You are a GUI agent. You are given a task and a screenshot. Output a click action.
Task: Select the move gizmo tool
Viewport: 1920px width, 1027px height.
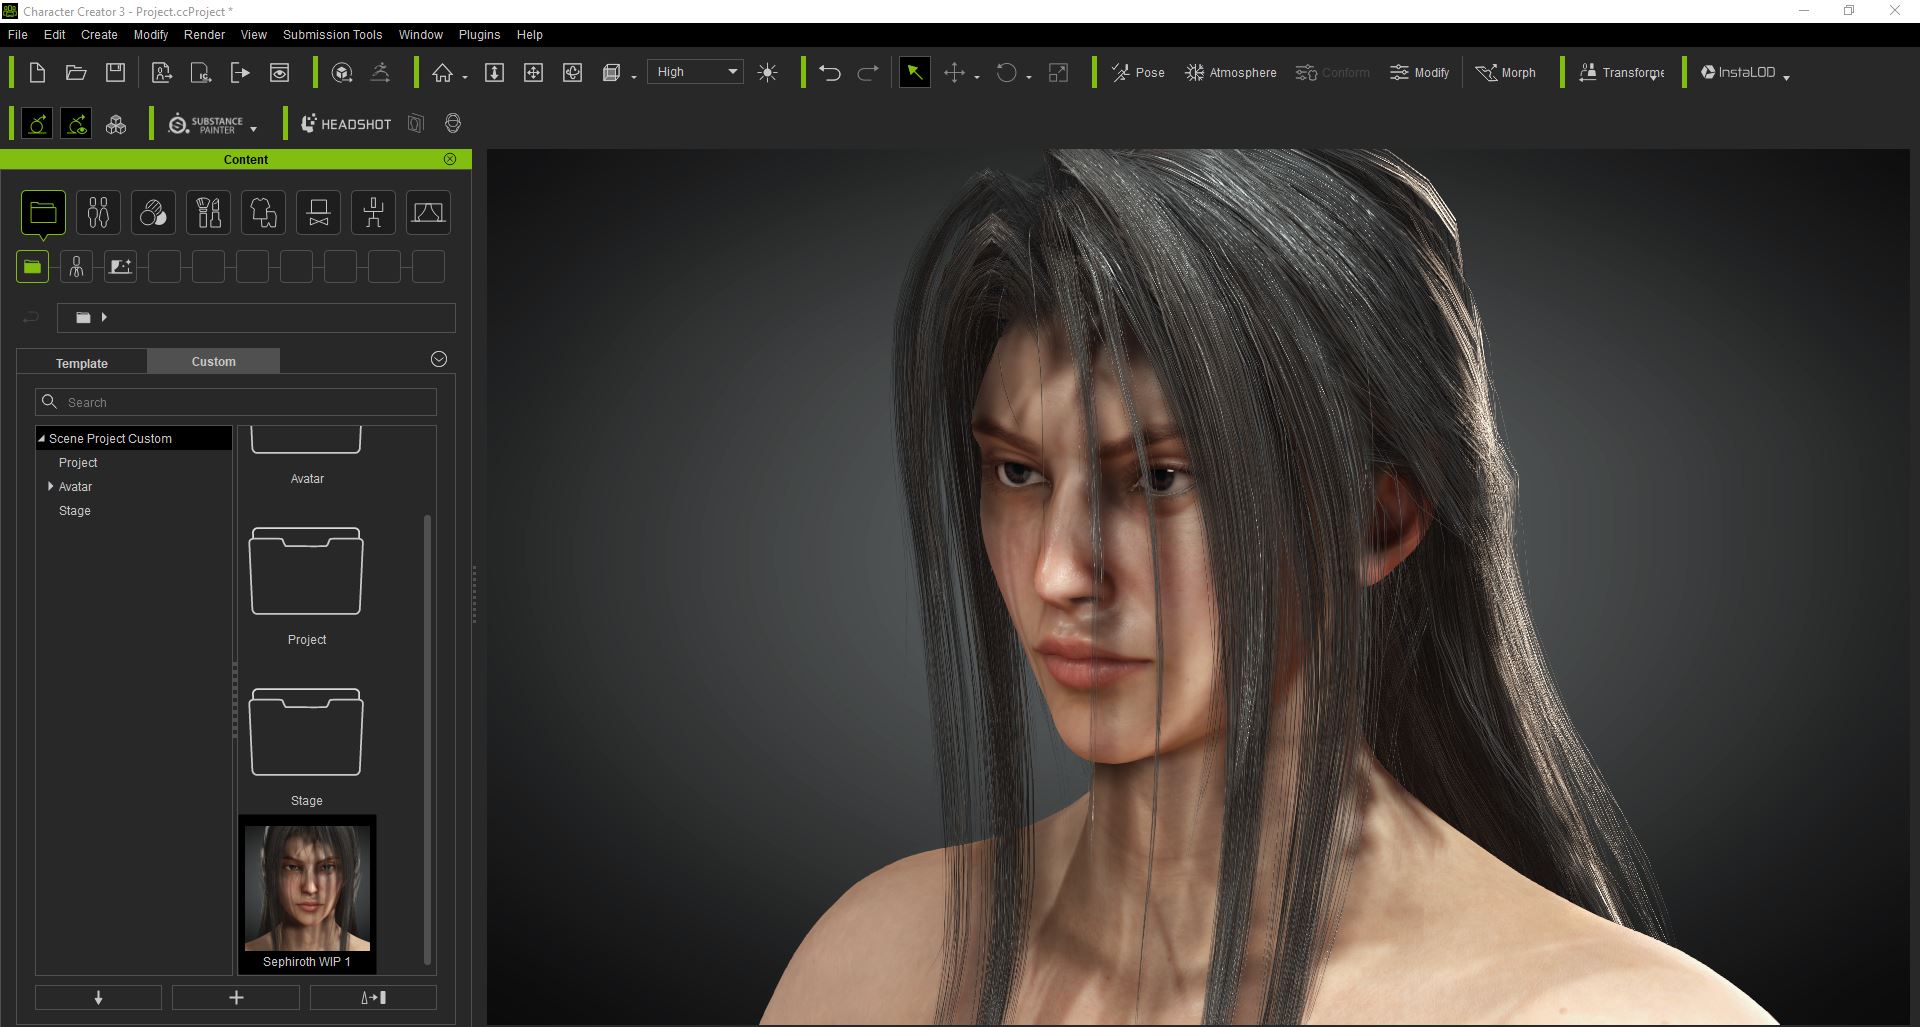click(x=954, y=72)
